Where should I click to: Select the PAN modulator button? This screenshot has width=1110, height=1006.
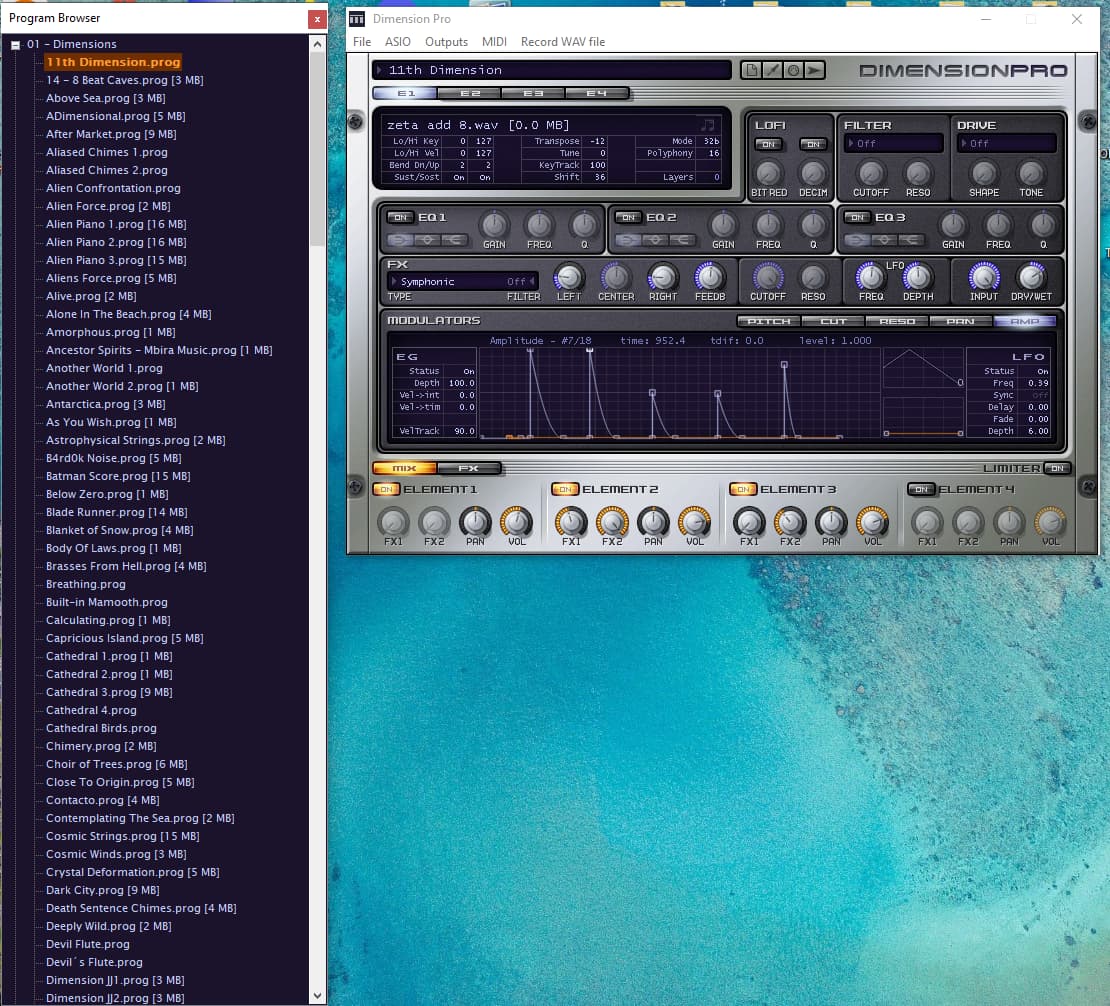click(x=961, y=321)
